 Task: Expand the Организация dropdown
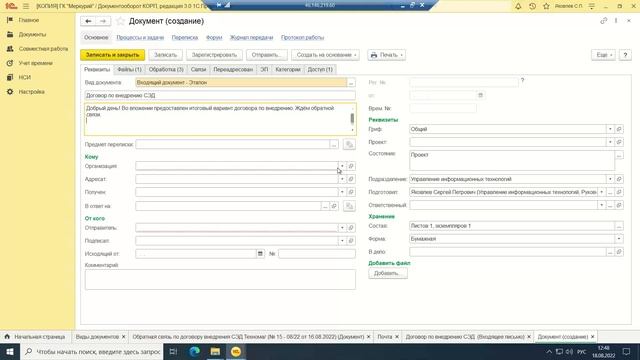342,166
